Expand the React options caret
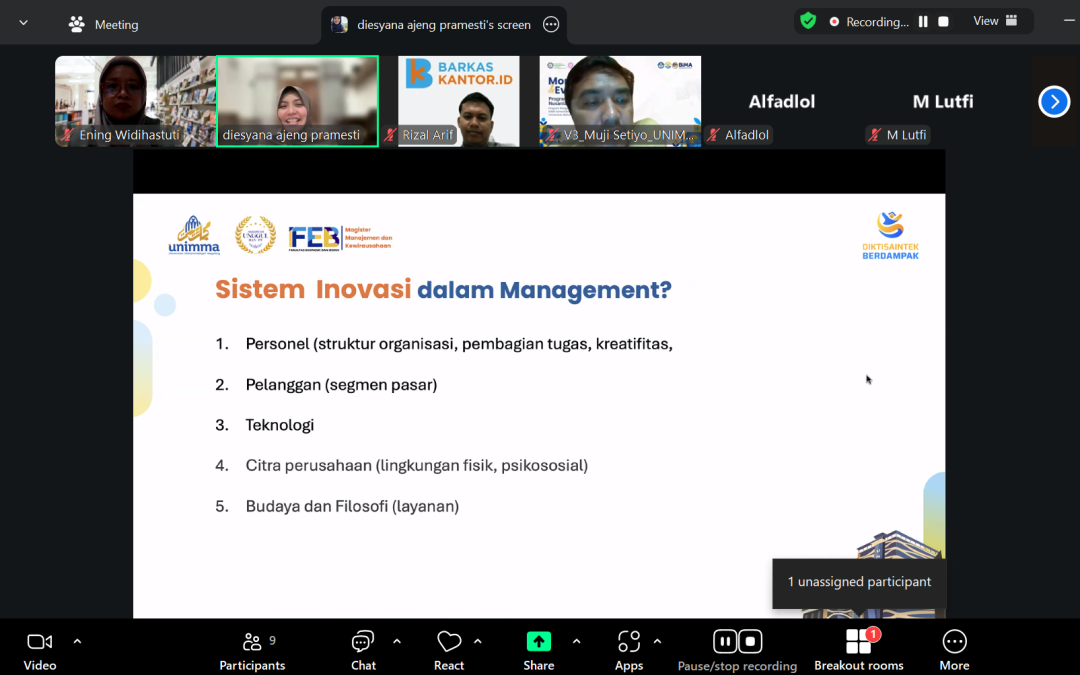 point(478,641)
